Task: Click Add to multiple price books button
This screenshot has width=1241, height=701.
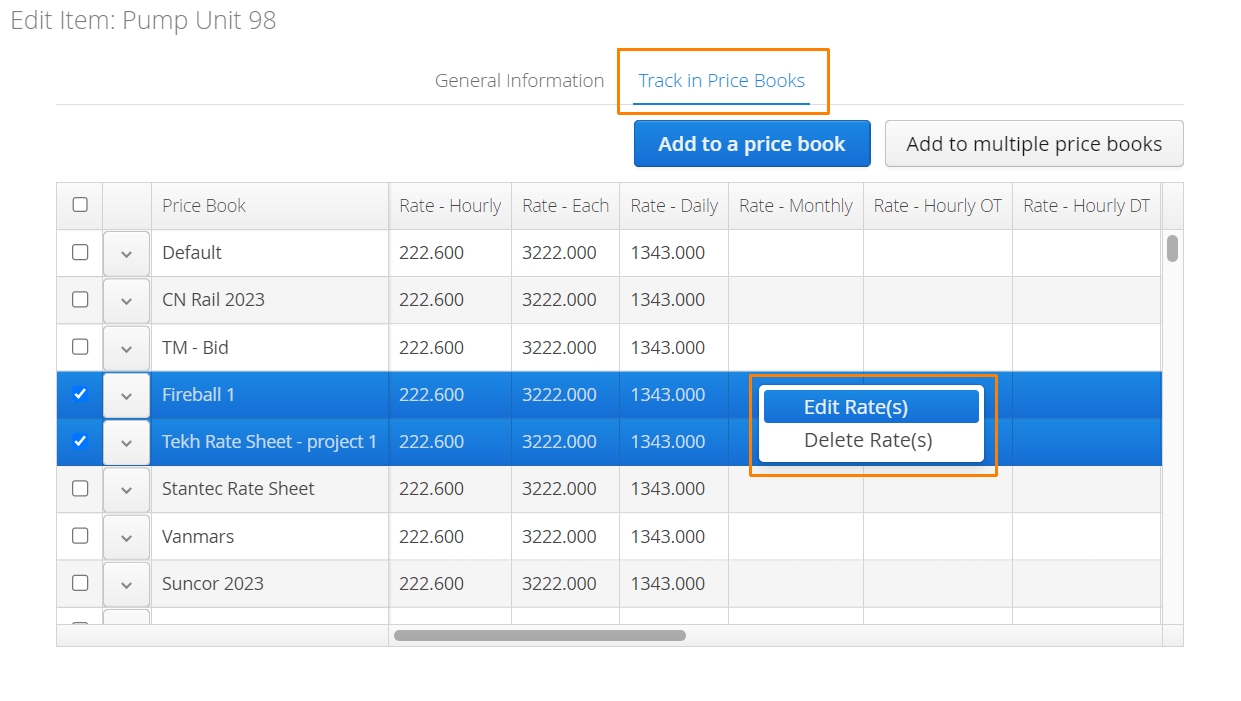Action: (1034, 144)
